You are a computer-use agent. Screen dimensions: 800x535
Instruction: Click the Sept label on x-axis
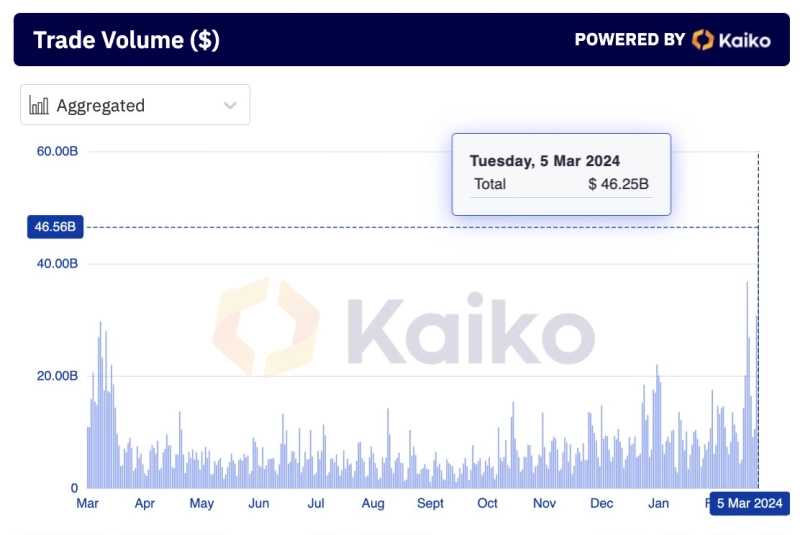pyautogui.click(x=430, y=503)
